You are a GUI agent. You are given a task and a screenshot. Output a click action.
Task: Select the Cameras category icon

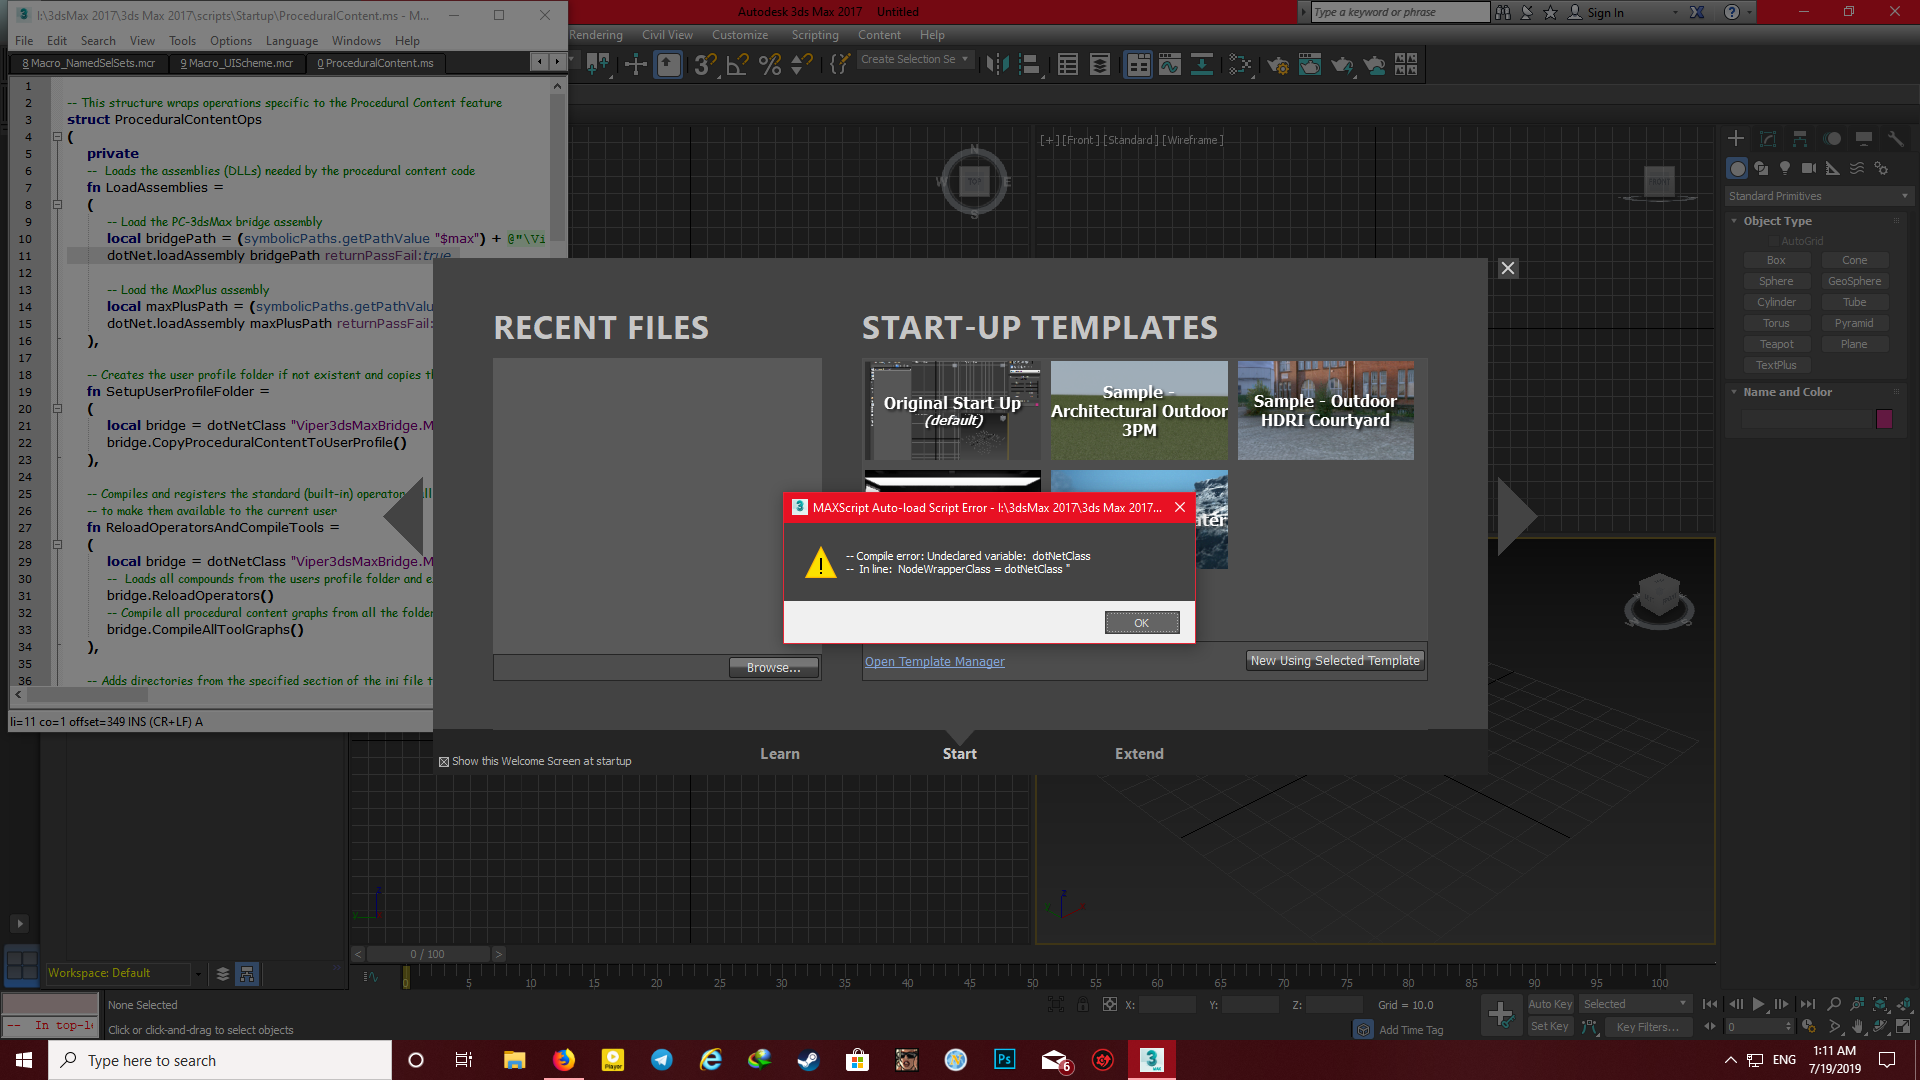1809,168
